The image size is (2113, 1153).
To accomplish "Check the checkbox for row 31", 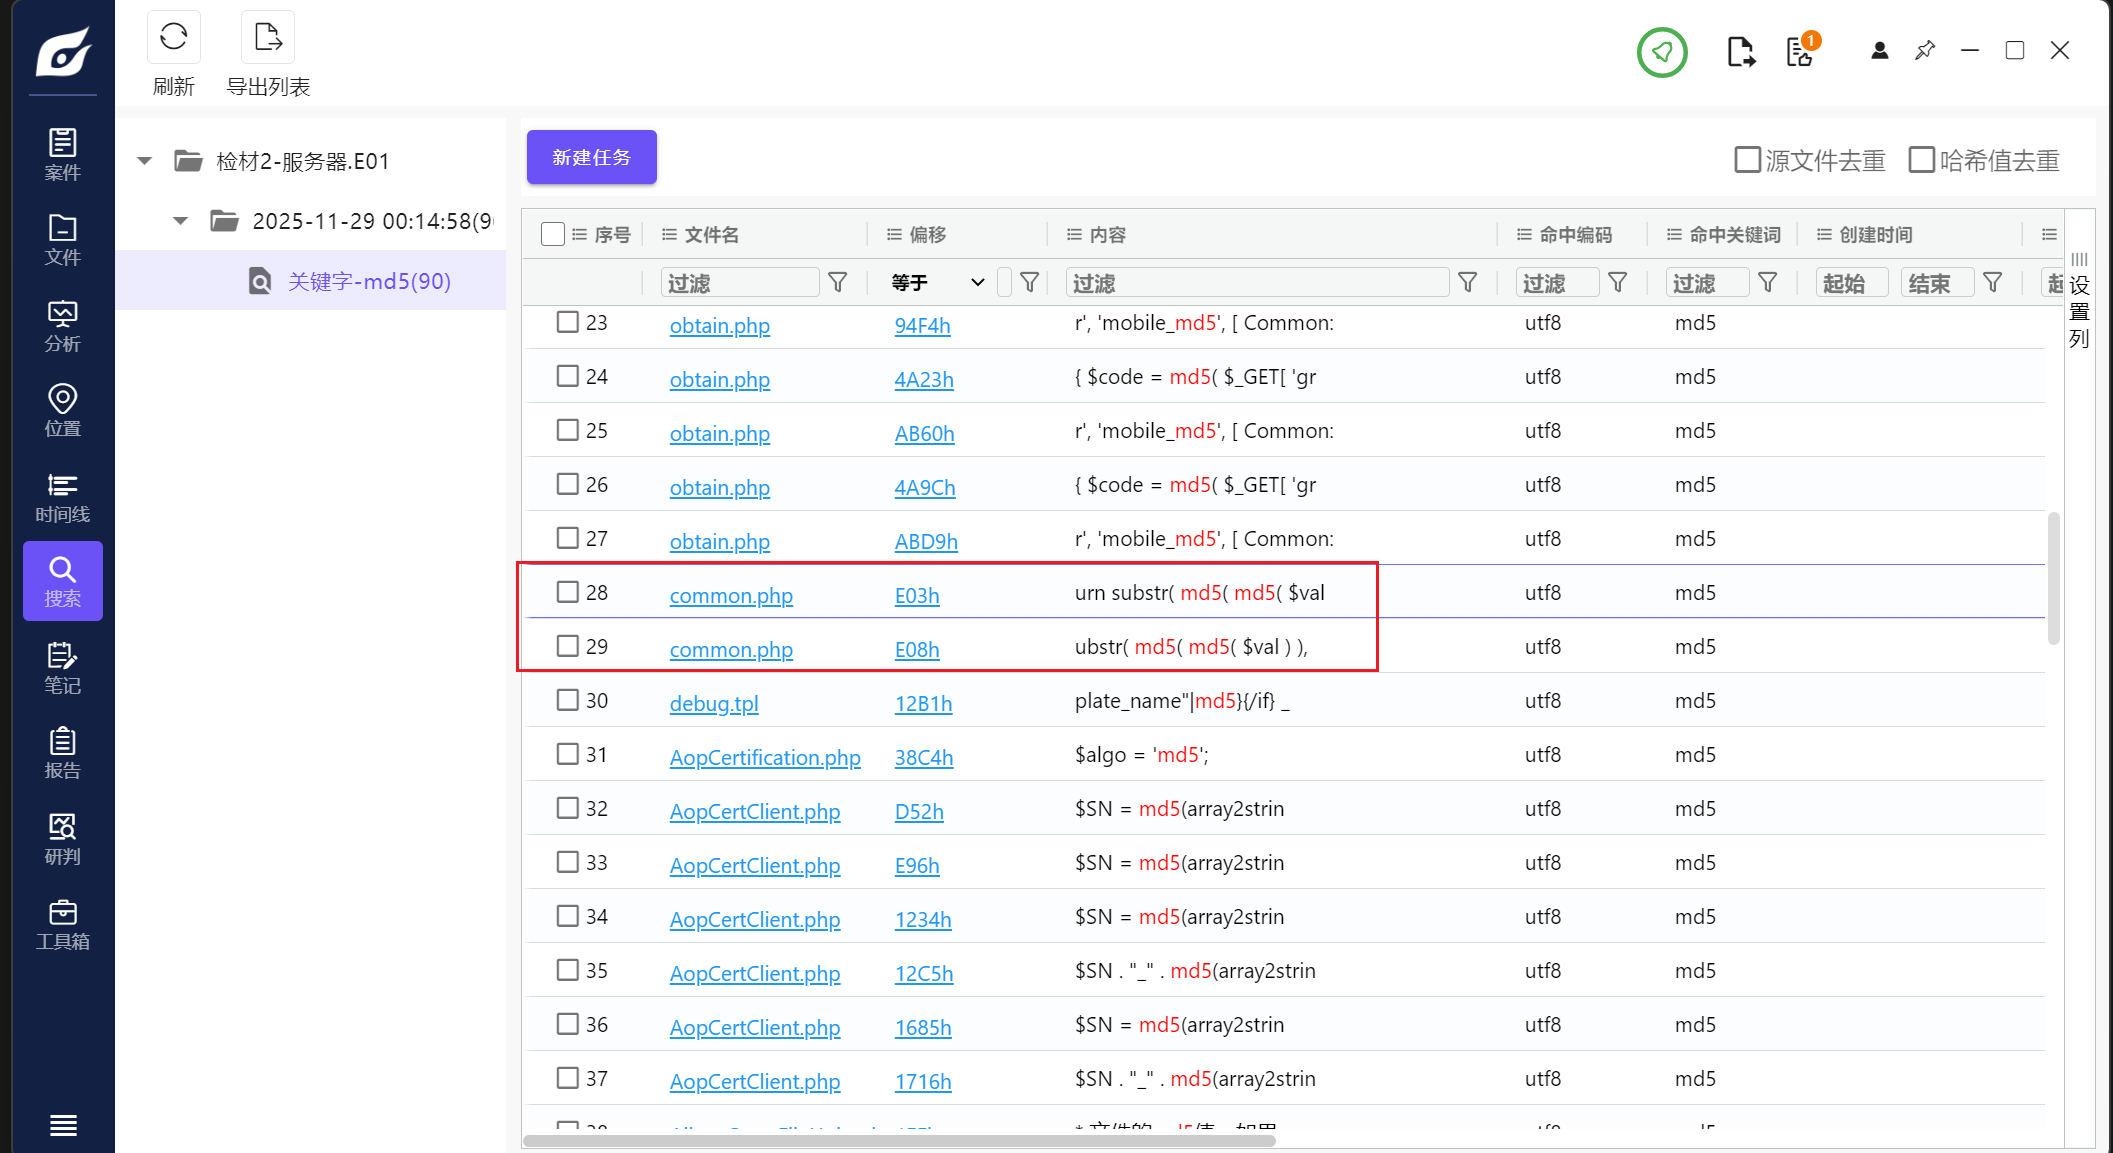I will pos(568,754).
